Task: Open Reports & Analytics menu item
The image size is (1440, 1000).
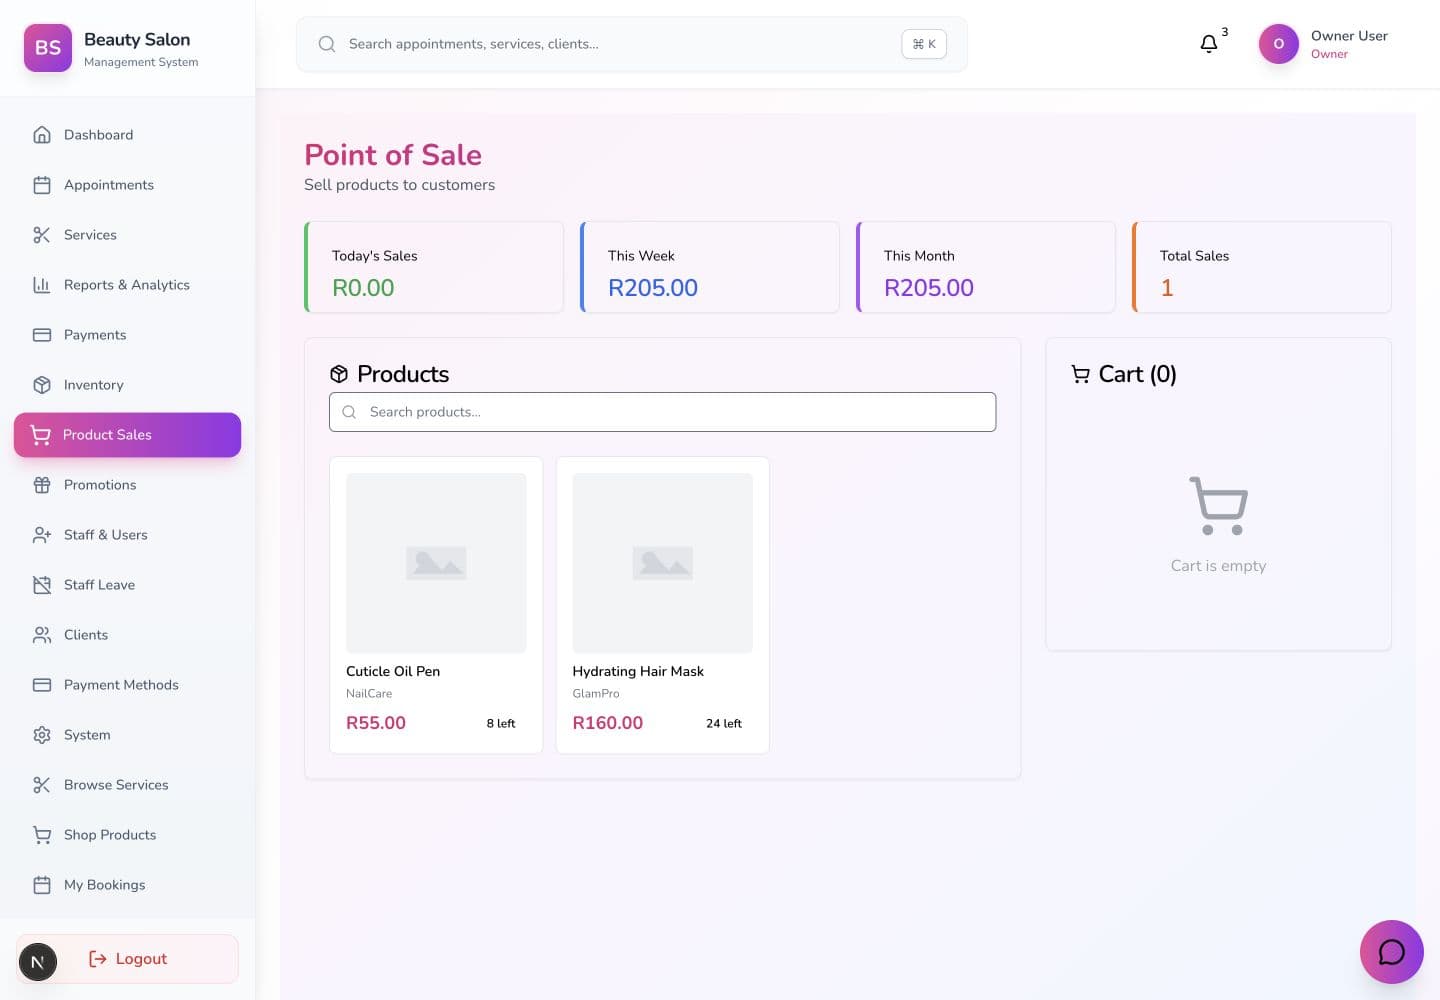Action: click(x=128, y=285)
